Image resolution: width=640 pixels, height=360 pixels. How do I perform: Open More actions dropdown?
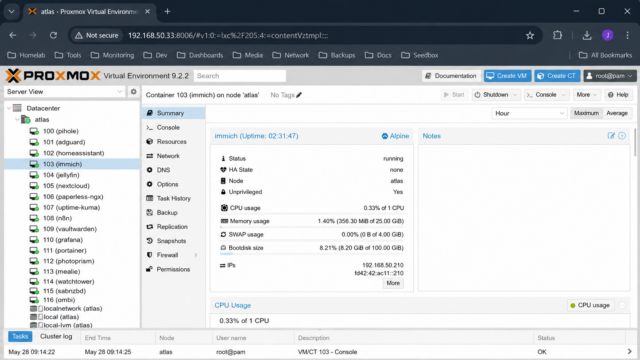(587, 95)
